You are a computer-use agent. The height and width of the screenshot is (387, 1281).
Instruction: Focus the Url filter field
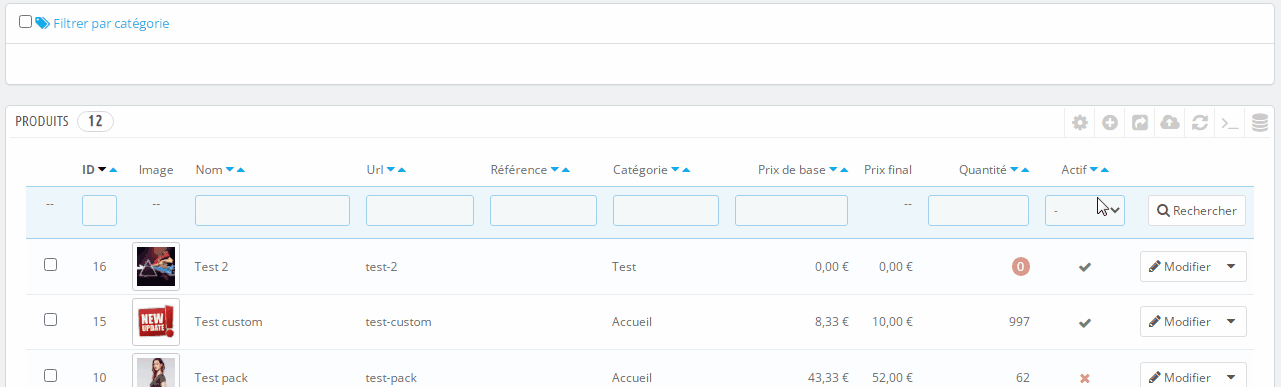click(420, 210)
